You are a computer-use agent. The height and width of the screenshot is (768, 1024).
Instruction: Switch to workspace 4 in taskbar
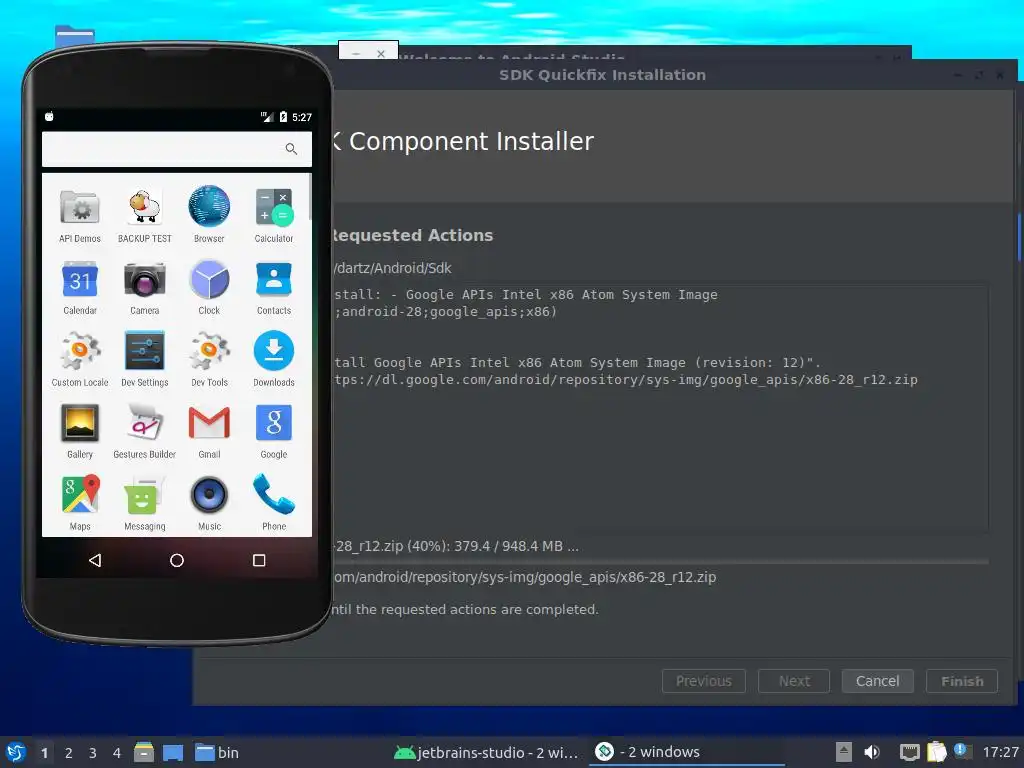click(117, 753)
